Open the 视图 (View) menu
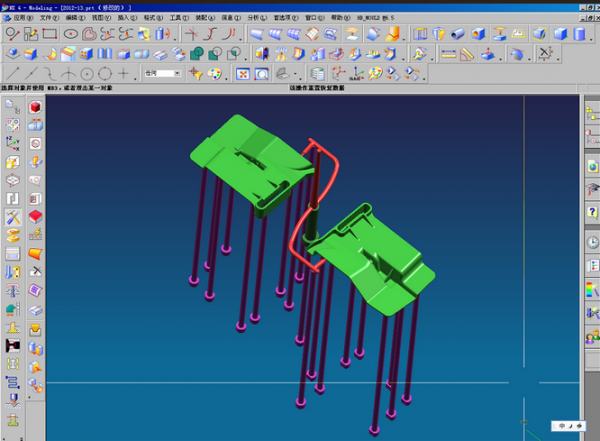This screenshot has height=441, width=600. (101, 18)
